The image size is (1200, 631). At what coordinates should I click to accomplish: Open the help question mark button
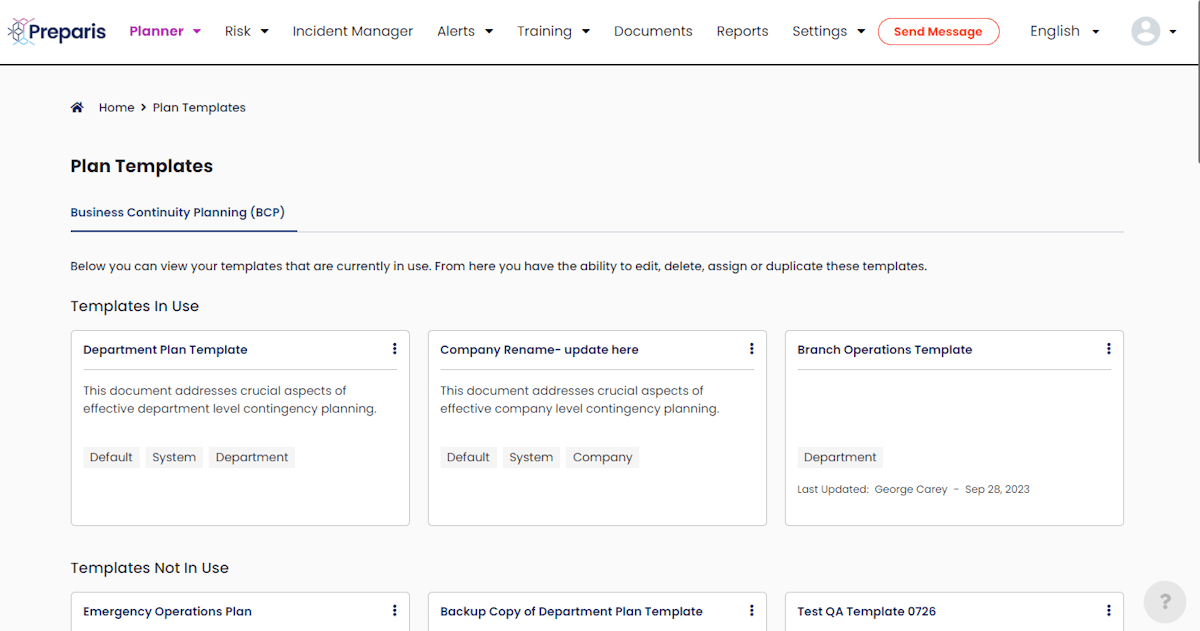pos(1165,602)
